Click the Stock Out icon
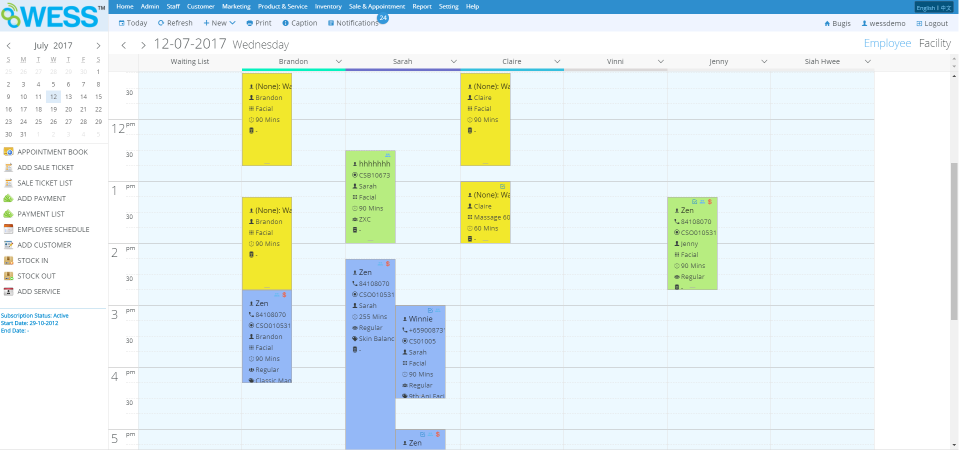 coord(8,276)
